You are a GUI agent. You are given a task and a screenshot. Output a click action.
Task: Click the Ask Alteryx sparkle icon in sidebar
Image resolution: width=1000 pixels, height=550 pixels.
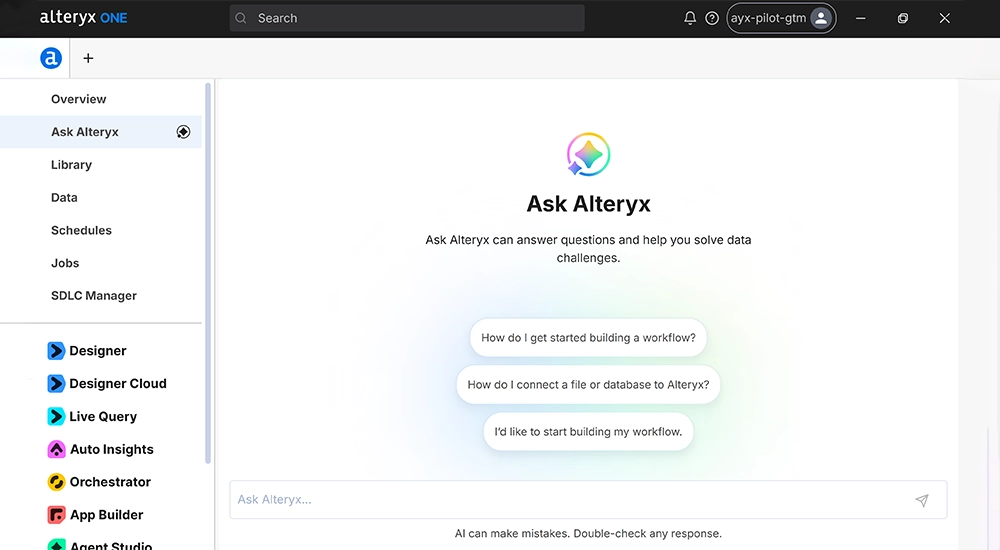point(183,132)
